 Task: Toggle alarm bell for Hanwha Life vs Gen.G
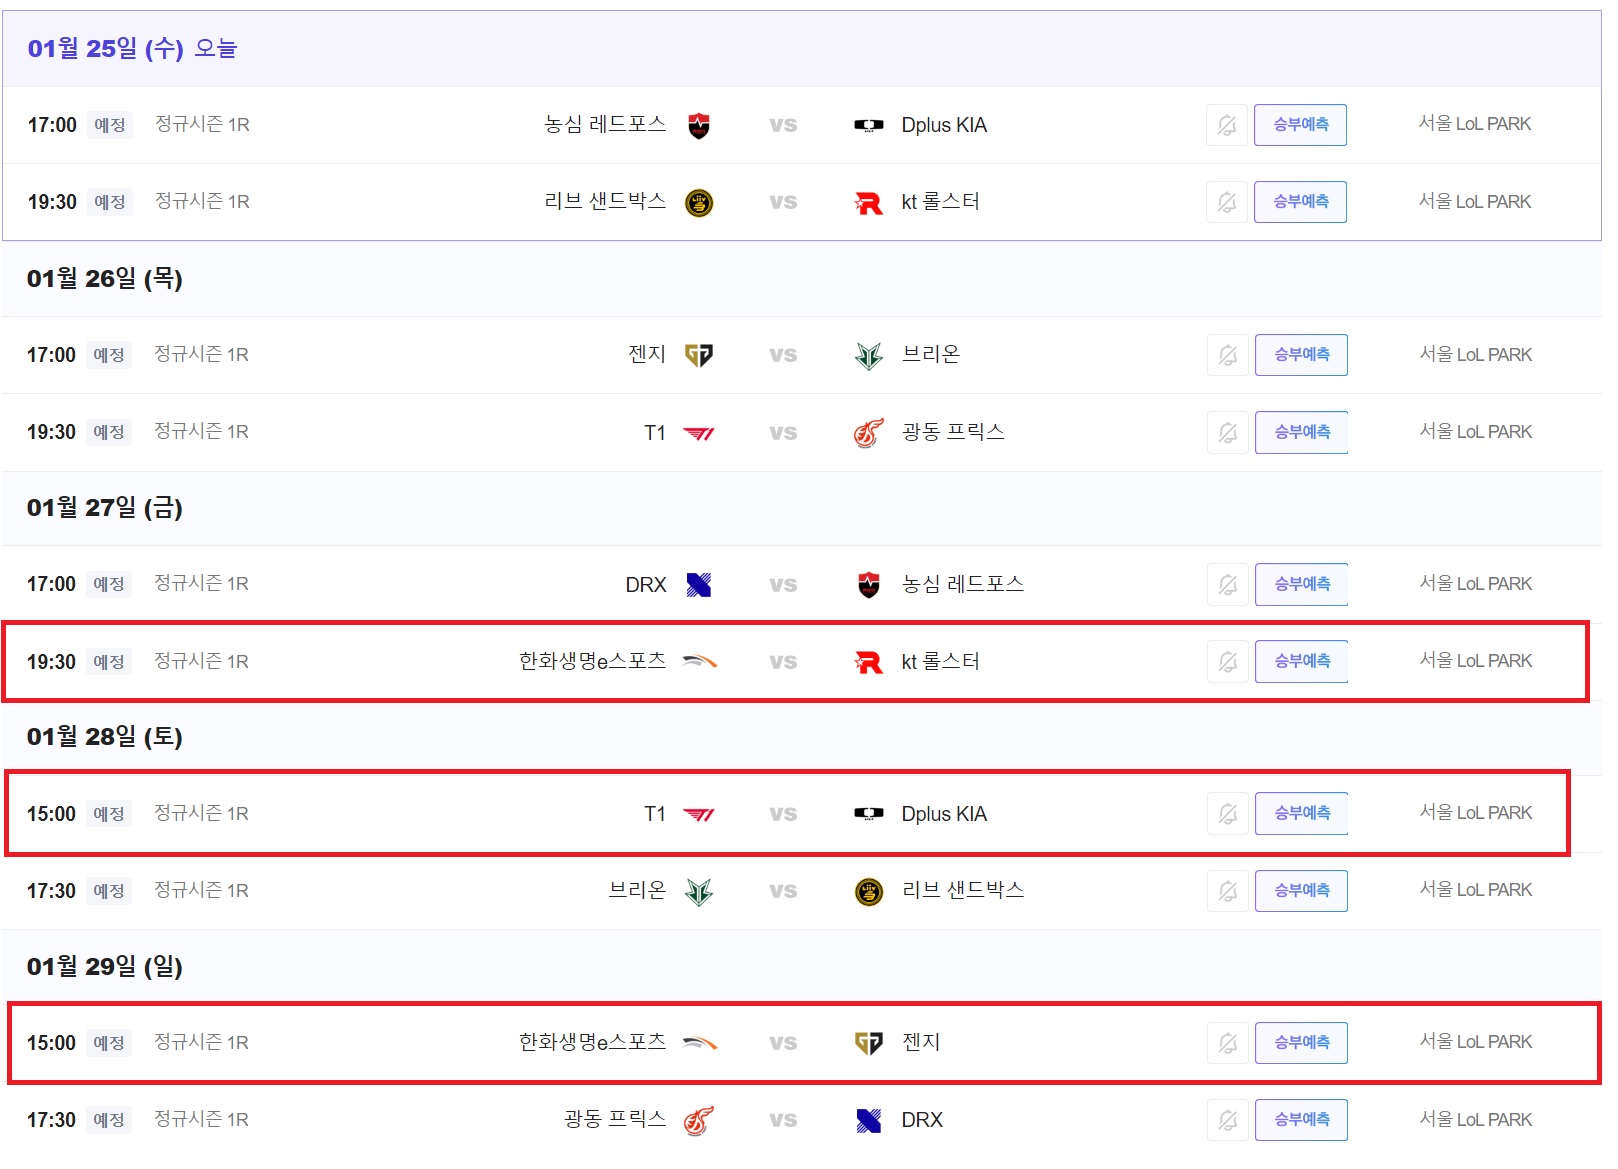coord(1227,1043)
